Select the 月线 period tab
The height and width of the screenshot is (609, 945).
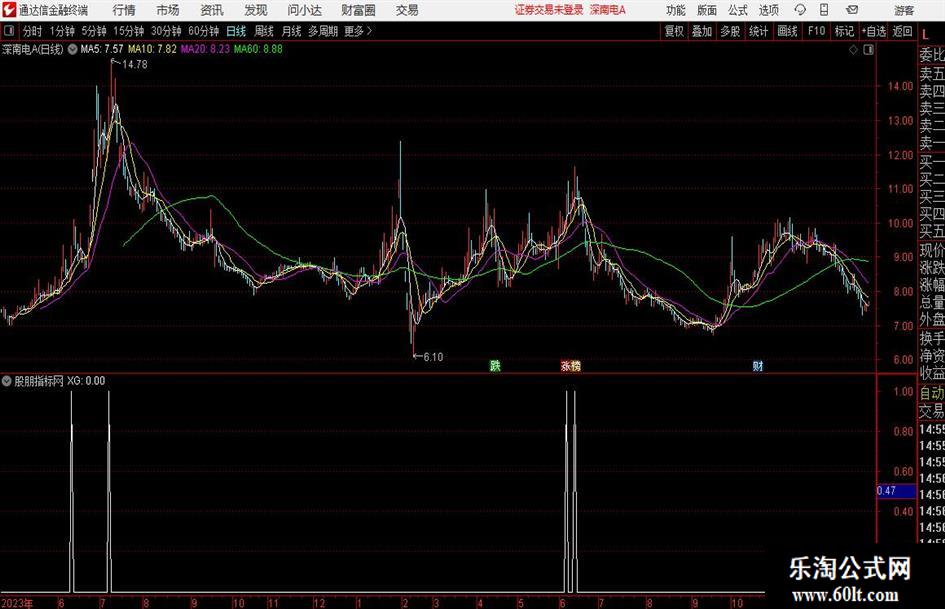[x=291, y=31]
